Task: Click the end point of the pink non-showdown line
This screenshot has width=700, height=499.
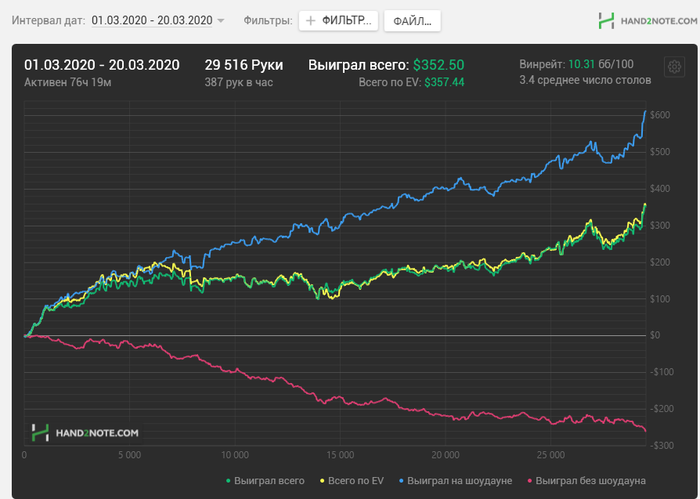Action: click(645, 430)
